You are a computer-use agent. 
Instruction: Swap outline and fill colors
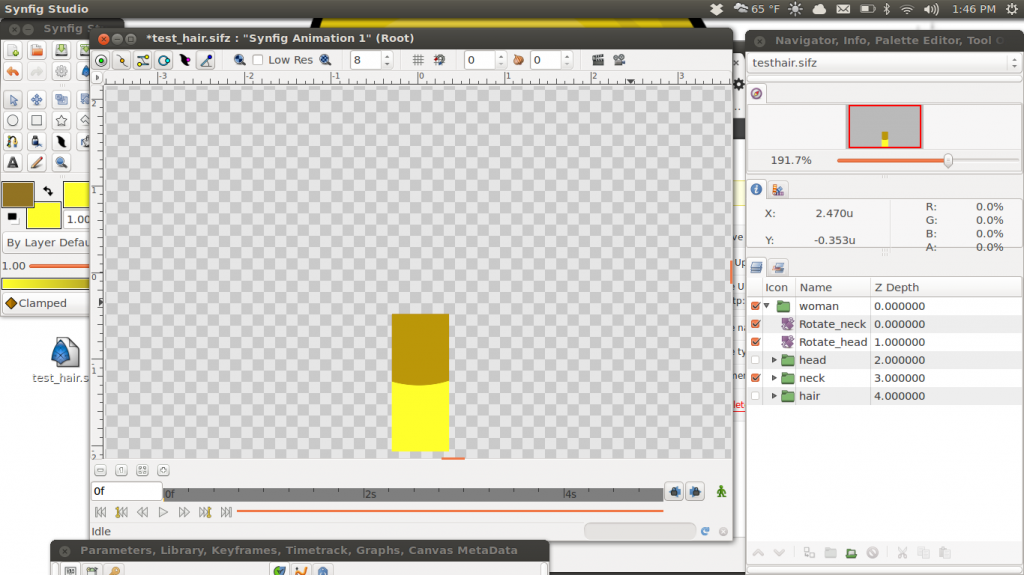click(x=48, y=191)
